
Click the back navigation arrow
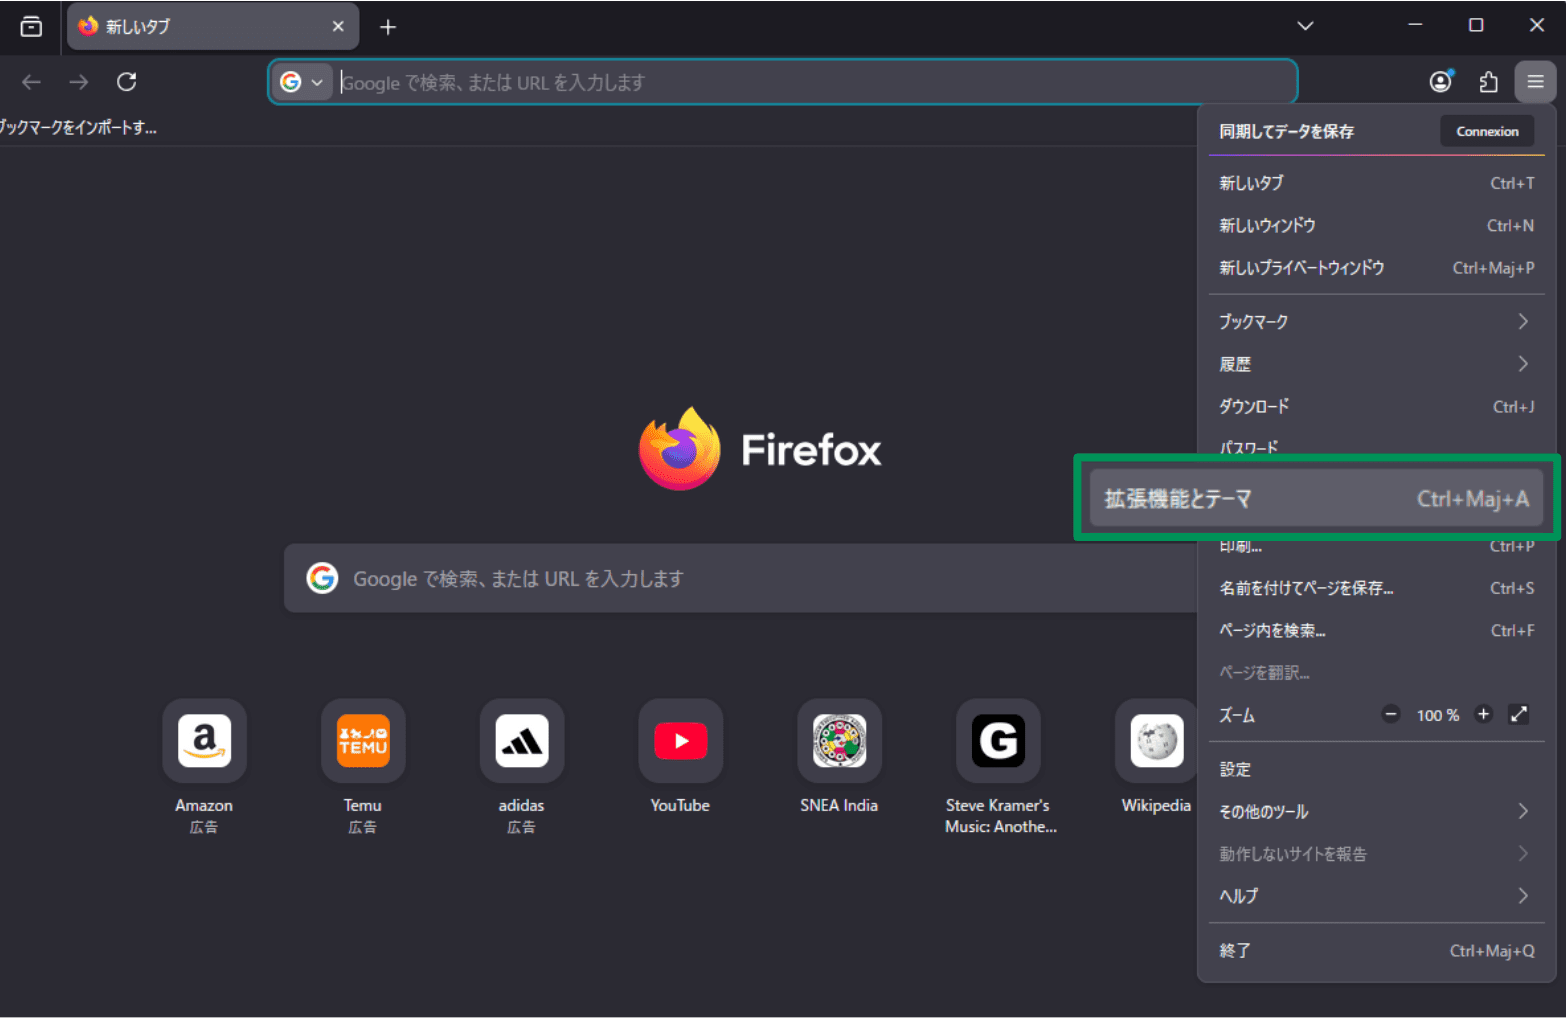click(x=31, y=81)
